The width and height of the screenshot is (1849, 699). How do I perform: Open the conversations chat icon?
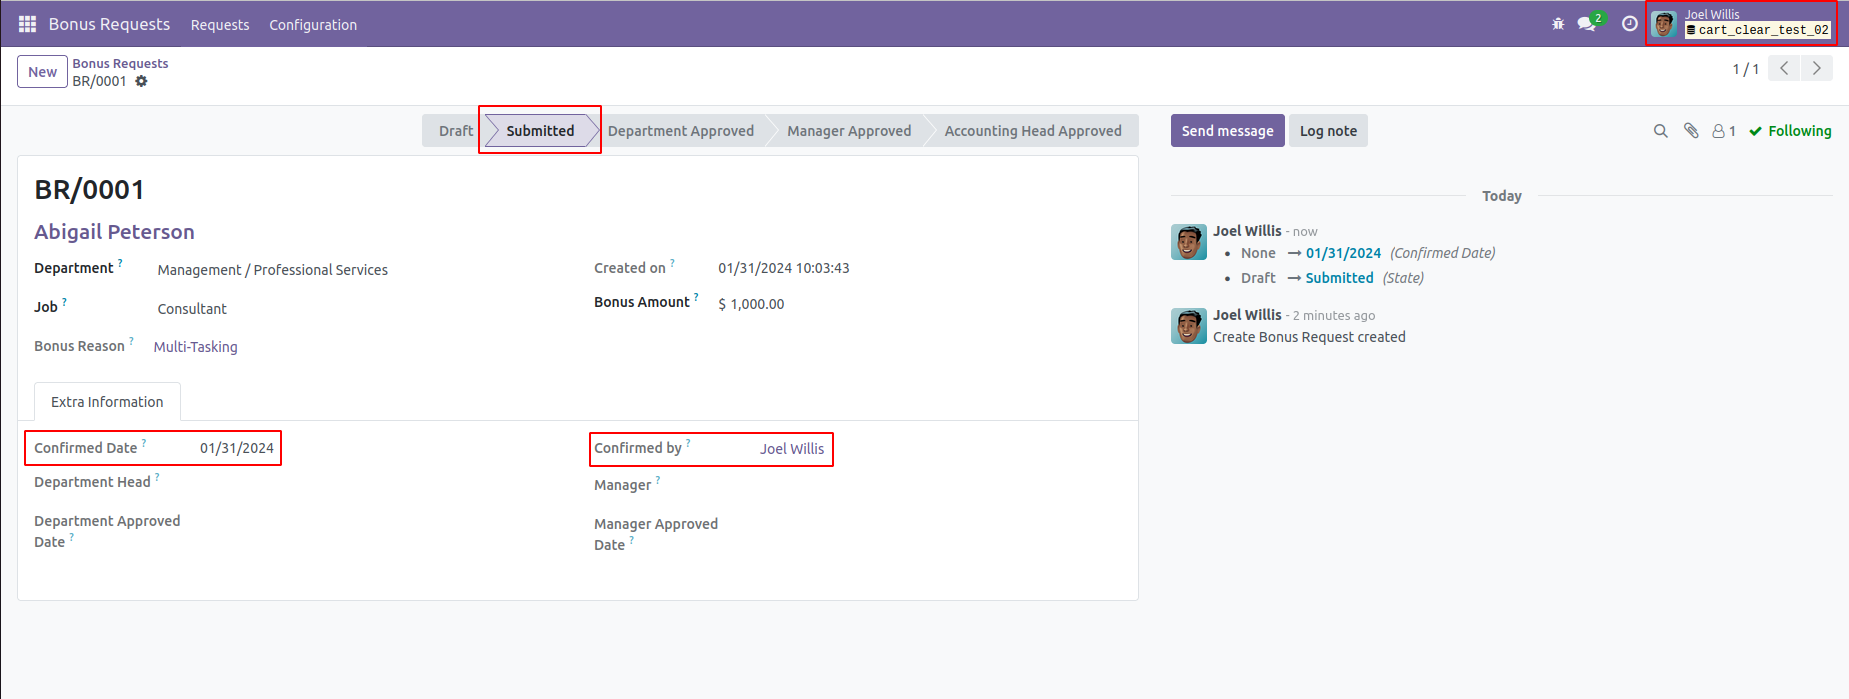1587,24
